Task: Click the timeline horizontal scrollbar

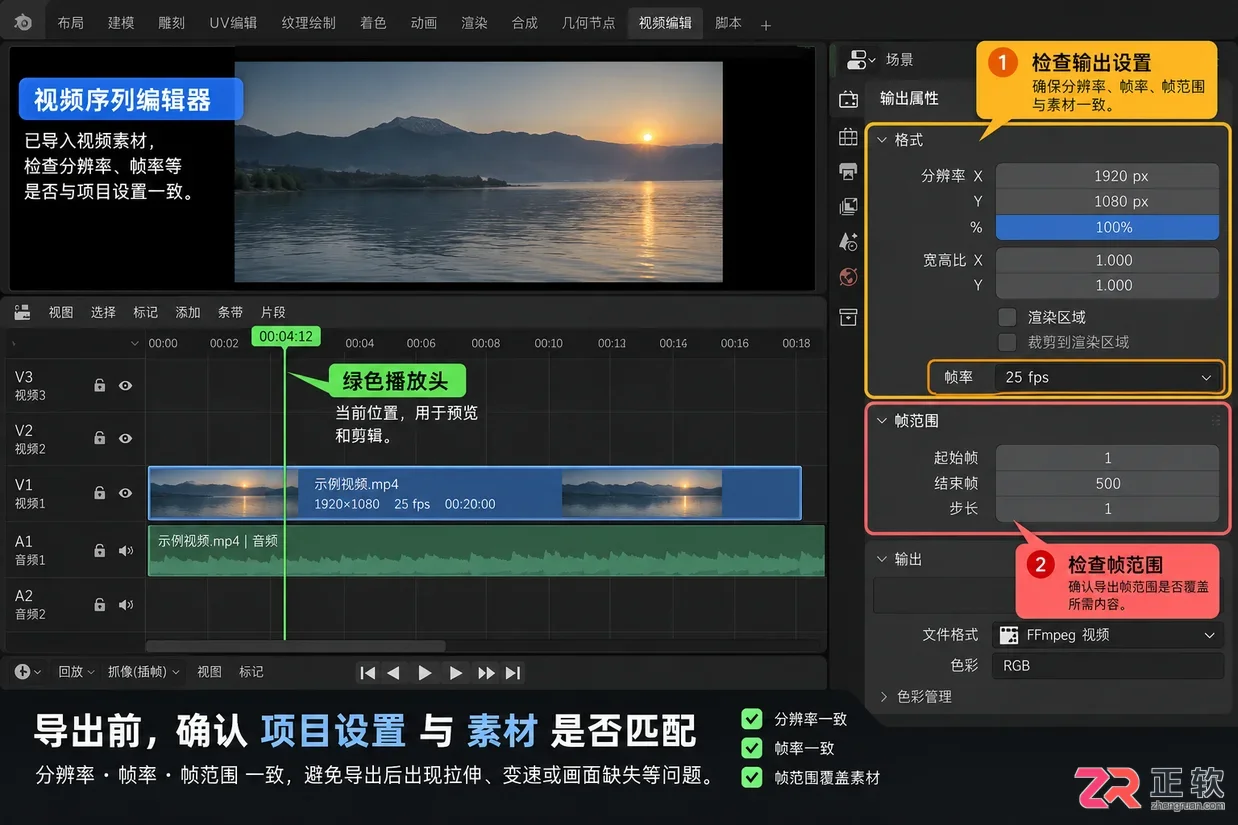Action: 295,647
